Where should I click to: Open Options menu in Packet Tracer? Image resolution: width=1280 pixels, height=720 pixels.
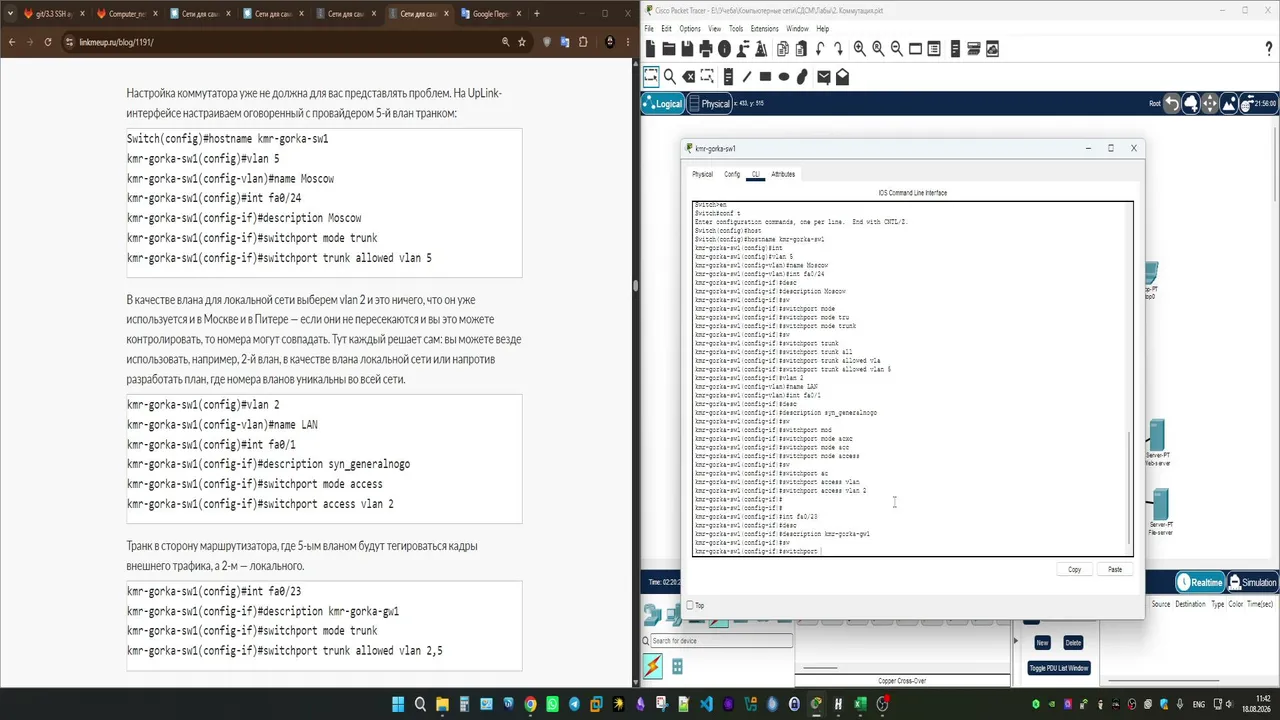point(690,29)
